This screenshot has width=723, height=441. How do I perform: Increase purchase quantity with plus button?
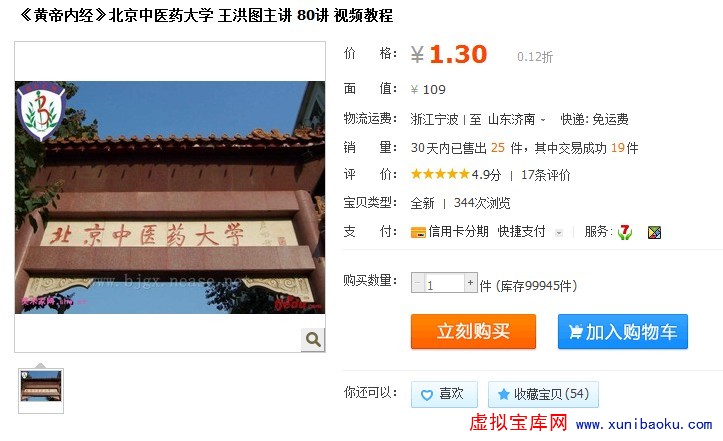pyautogui.click(x=470, y=282)
